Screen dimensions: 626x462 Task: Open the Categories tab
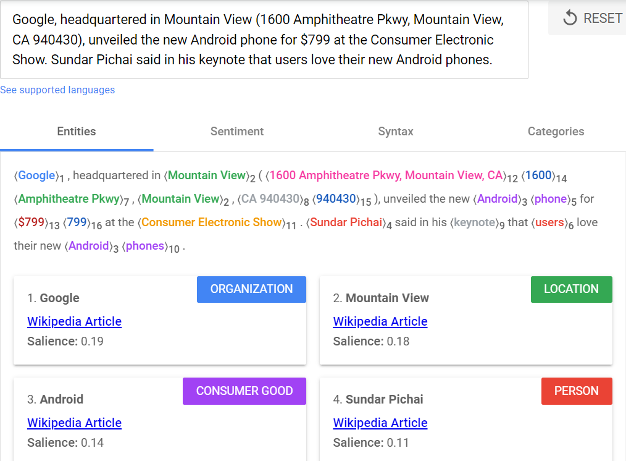pos(556,131)
